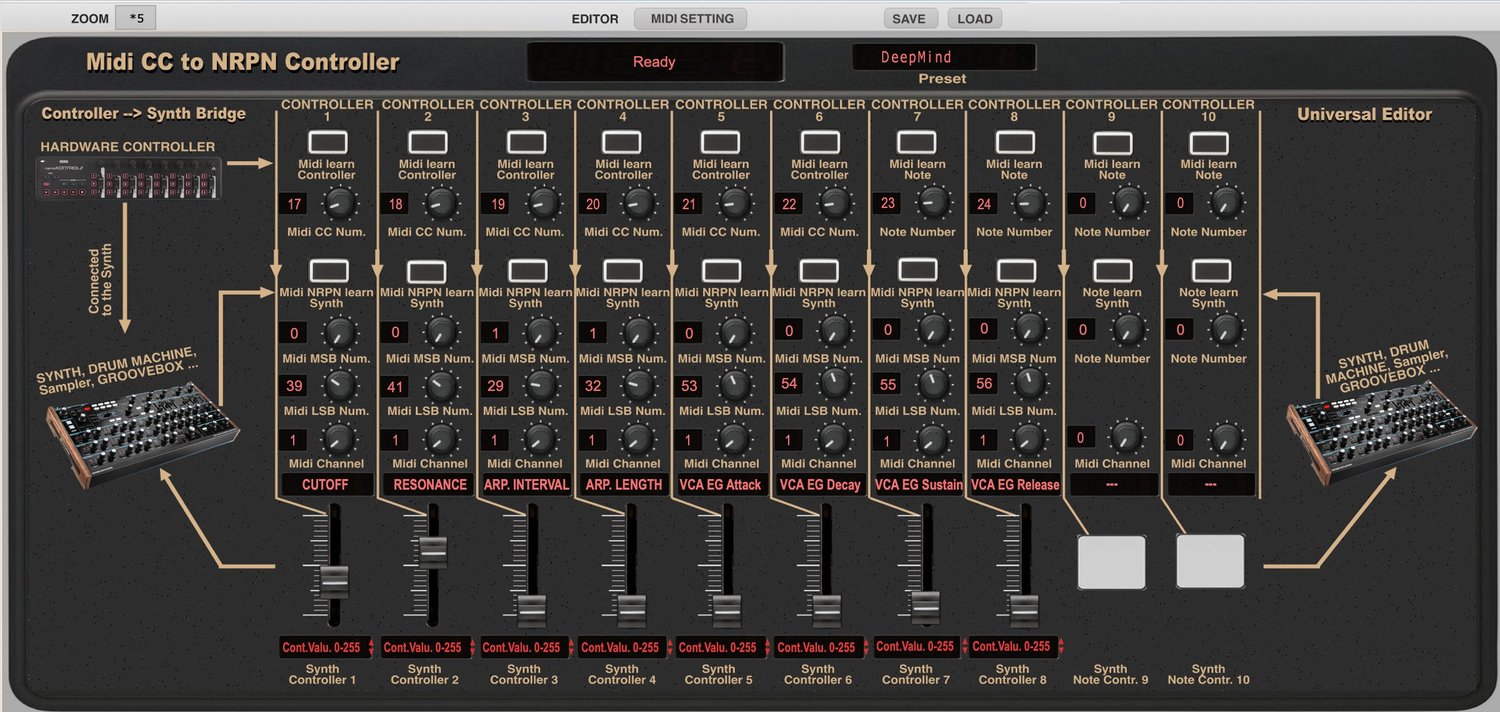Click Controller 3 Midi LSB Num. knob
This screenshot has width=1500, height=712.
click(x=540, y=384)
